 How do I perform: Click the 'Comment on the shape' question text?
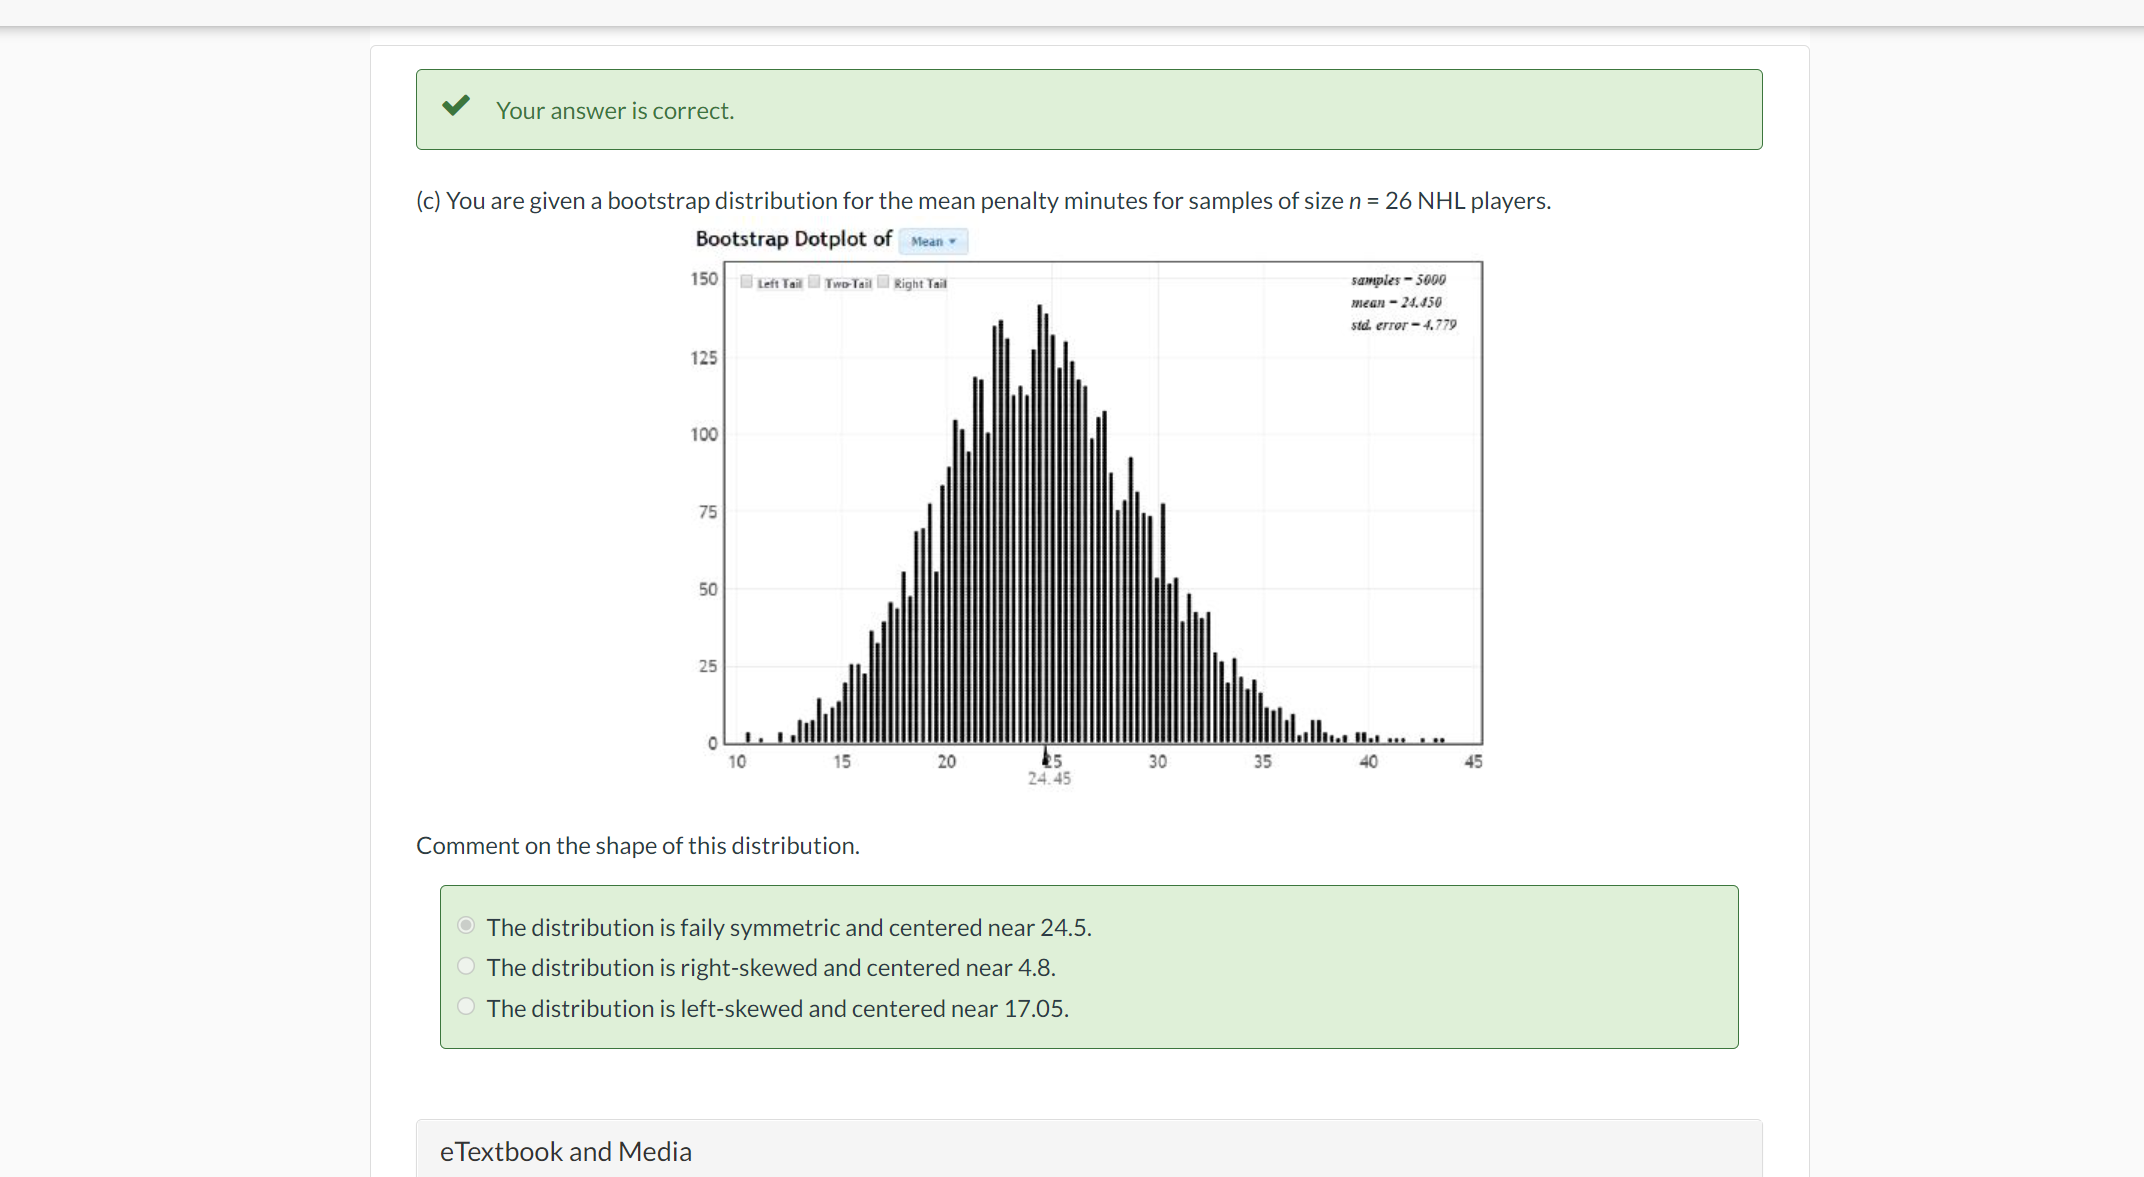(638, 846)
